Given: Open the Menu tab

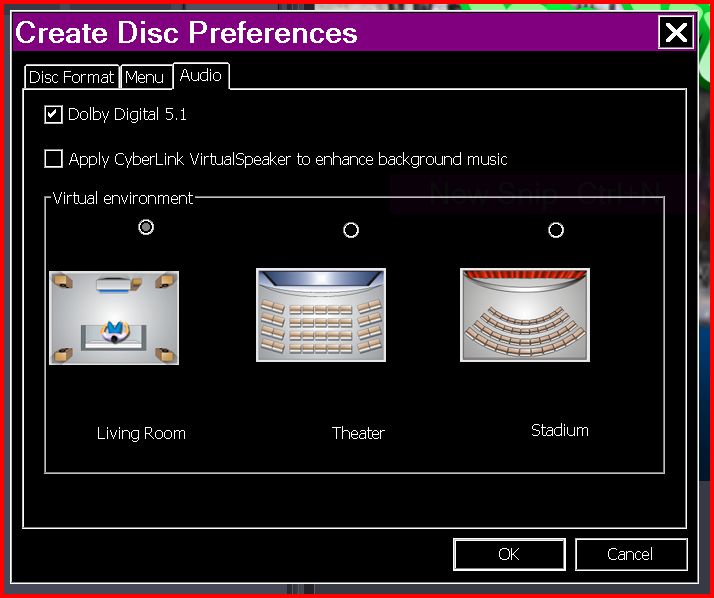Looking at the screenshot, I should 145,77.
